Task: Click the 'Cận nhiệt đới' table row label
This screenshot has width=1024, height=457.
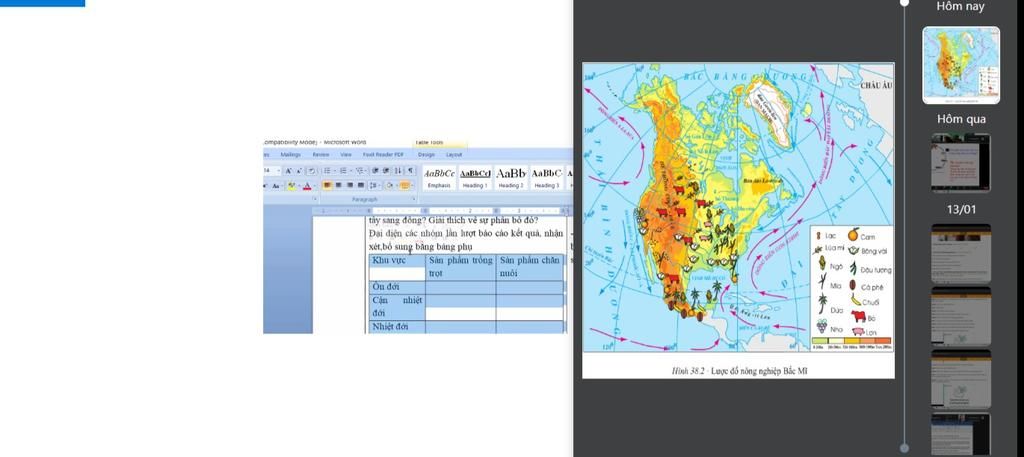Action: [x=396, y=307]
